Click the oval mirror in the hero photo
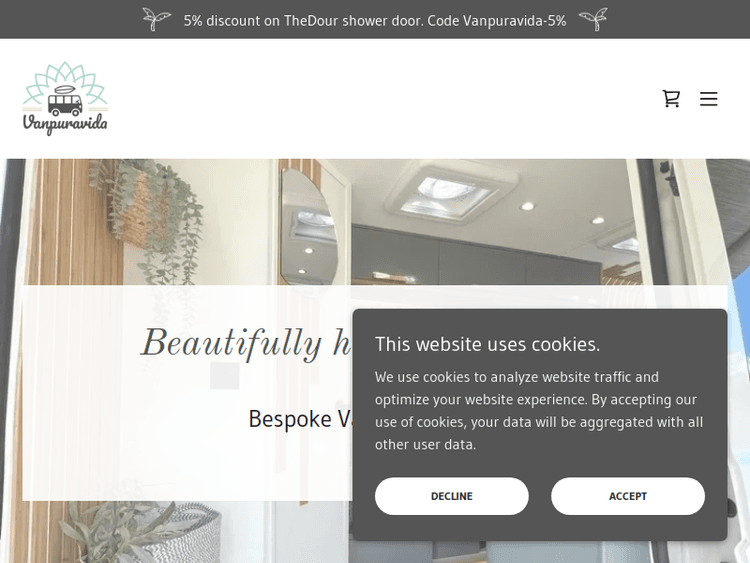750x563 pixels. click(309, 226)
